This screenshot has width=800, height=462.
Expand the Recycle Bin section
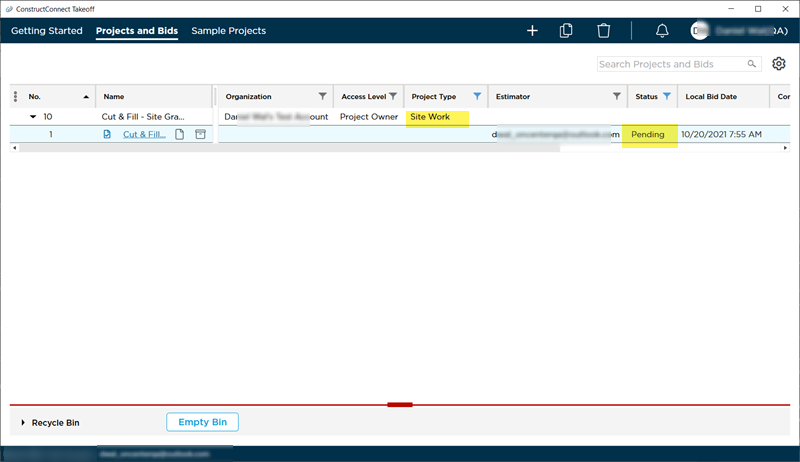coord(23,423)
